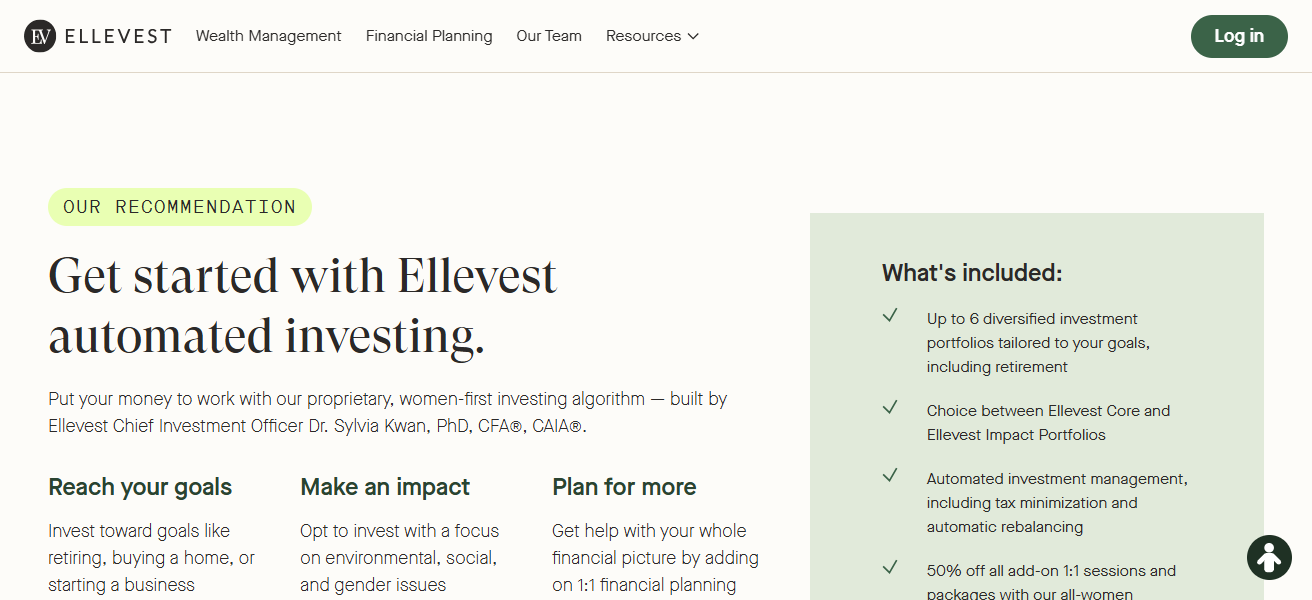Open the Resources navigation menu
This screenshot has height=600, width=1312.
643,36
